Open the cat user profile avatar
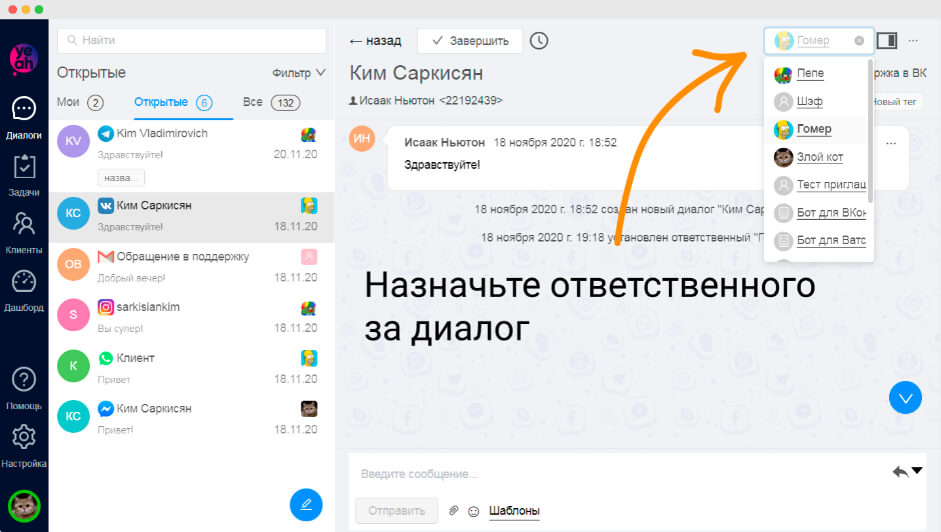The width and height of the screenshot is (941, 532). click(x=23, y=506)
